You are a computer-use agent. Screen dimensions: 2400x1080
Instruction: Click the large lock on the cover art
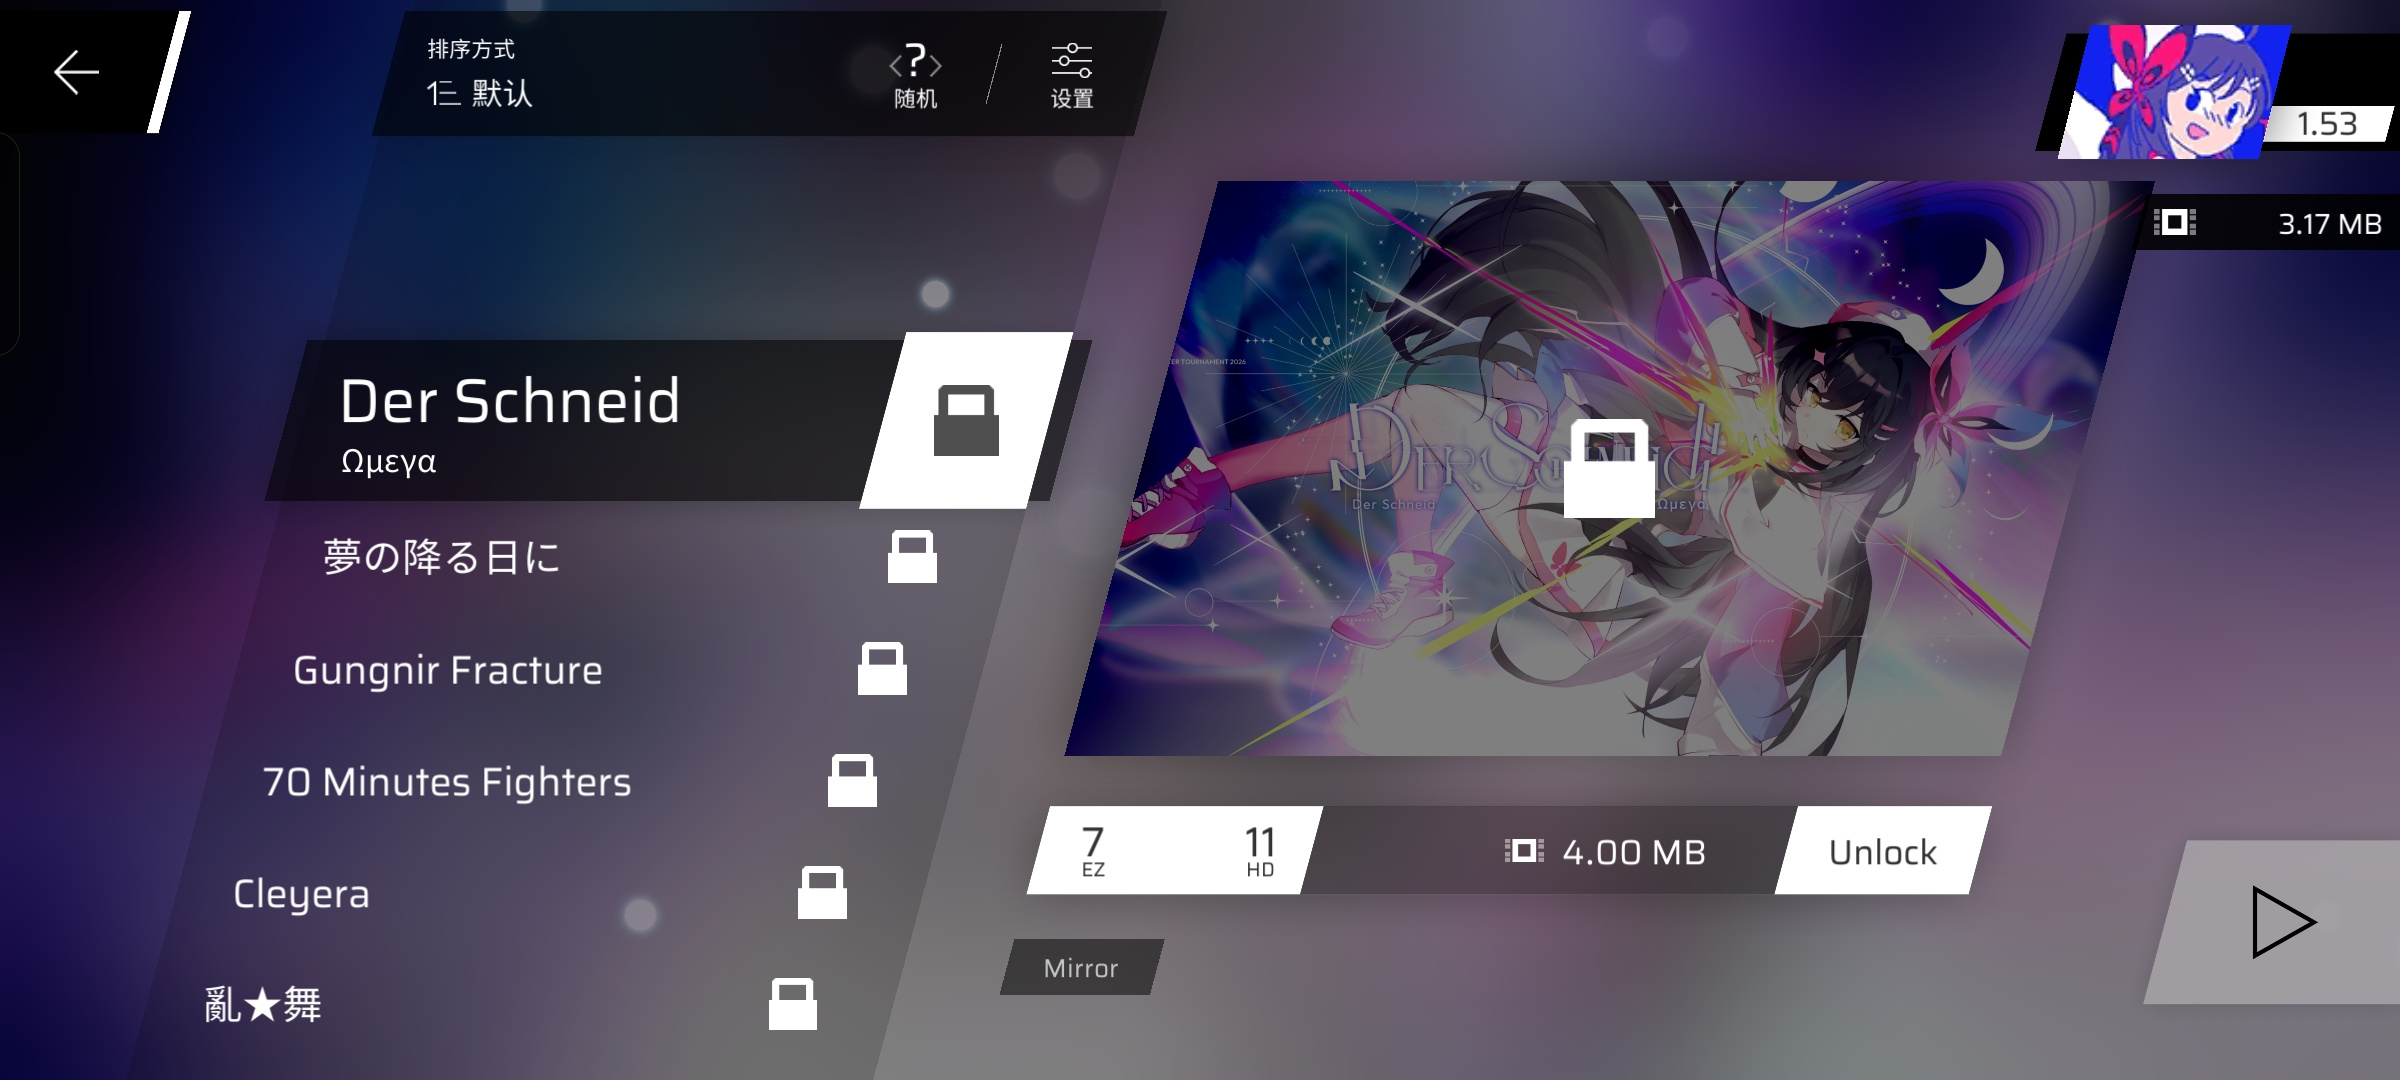tap(1609, 468)
